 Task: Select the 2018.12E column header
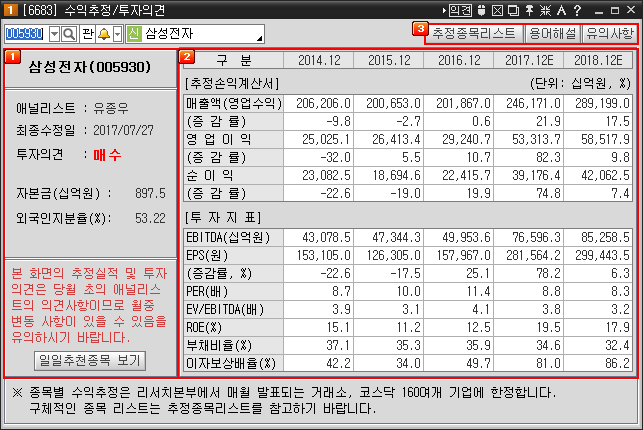click(x=598, y=60)
